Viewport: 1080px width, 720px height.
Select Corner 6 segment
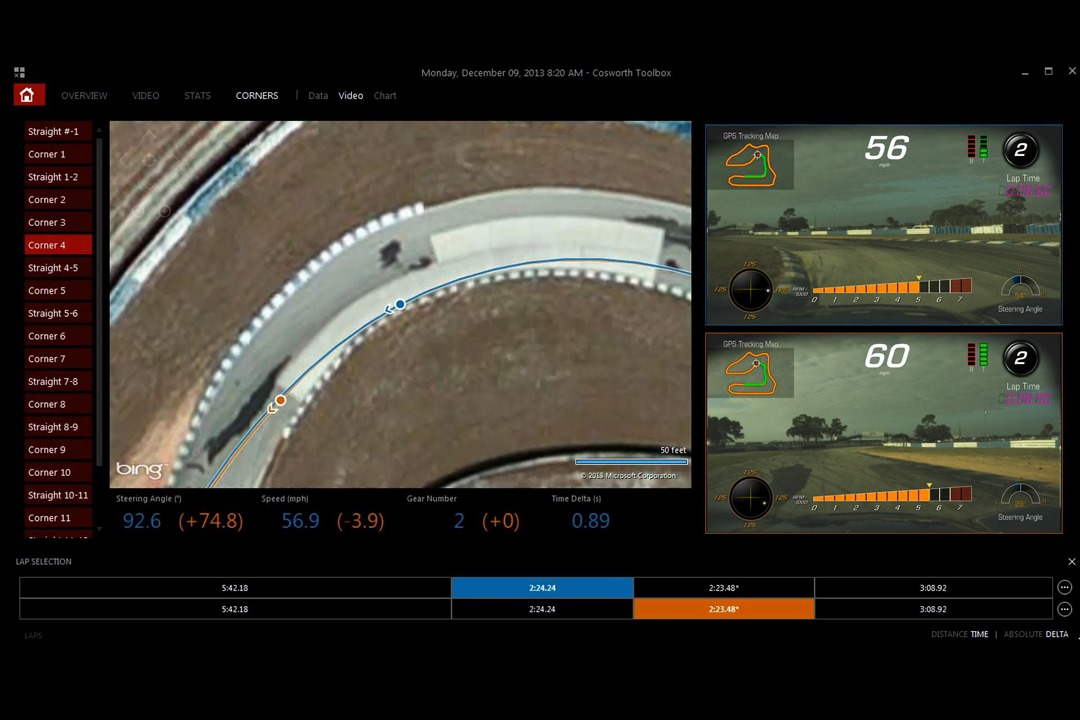tap(59, 336)
